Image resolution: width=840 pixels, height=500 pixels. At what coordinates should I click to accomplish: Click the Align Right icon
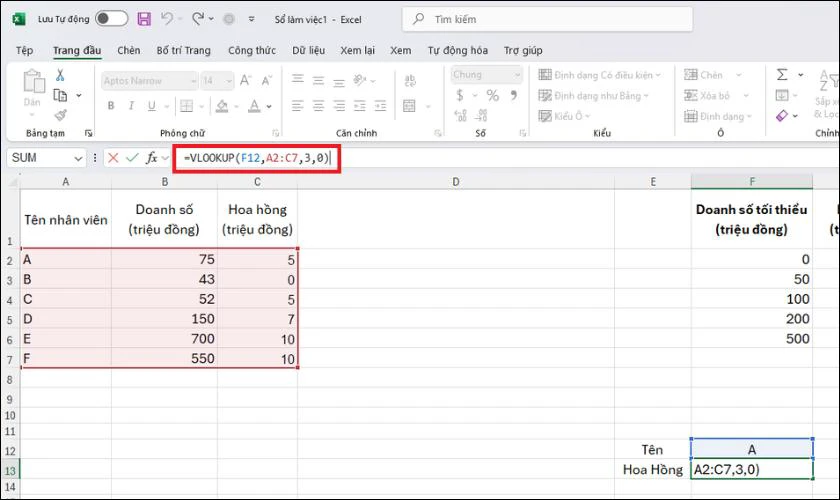tap(339, 106)
